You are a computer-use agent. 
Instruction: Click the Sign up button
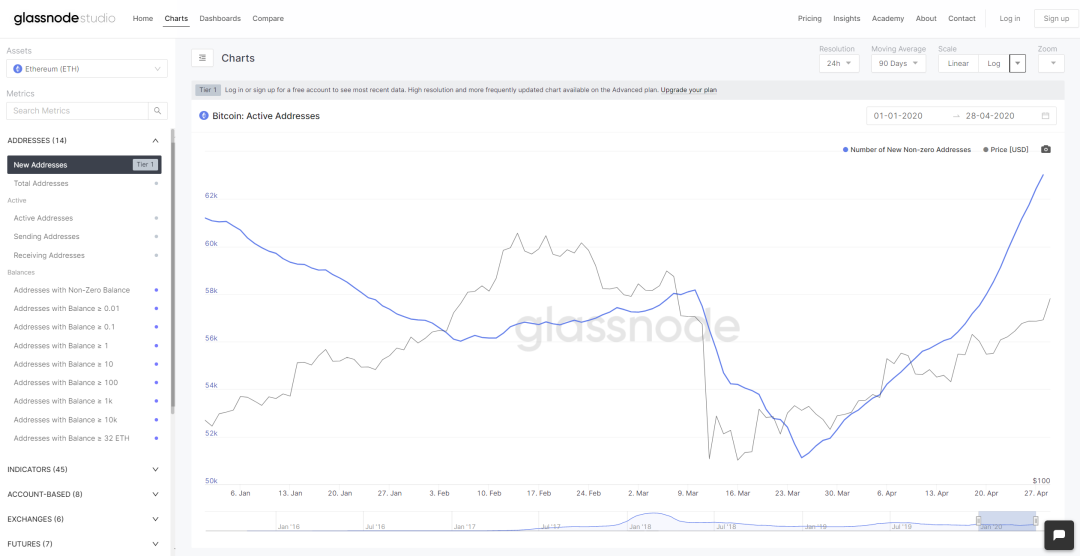(x=1056, y=19)
